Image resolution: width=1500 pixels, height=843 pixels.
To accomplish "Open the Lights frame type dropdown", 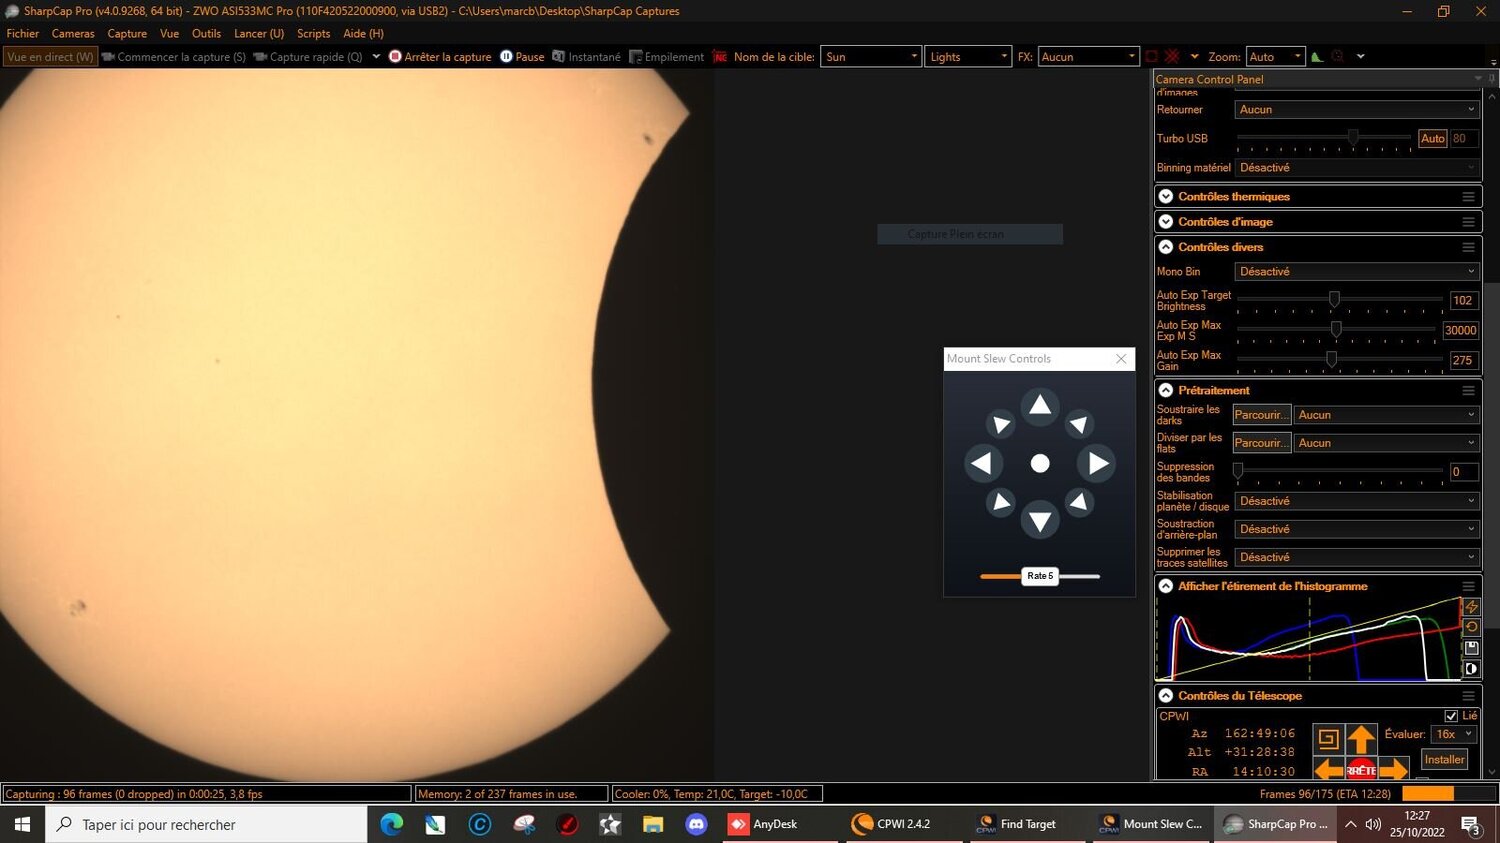I will tap(968, 57).
